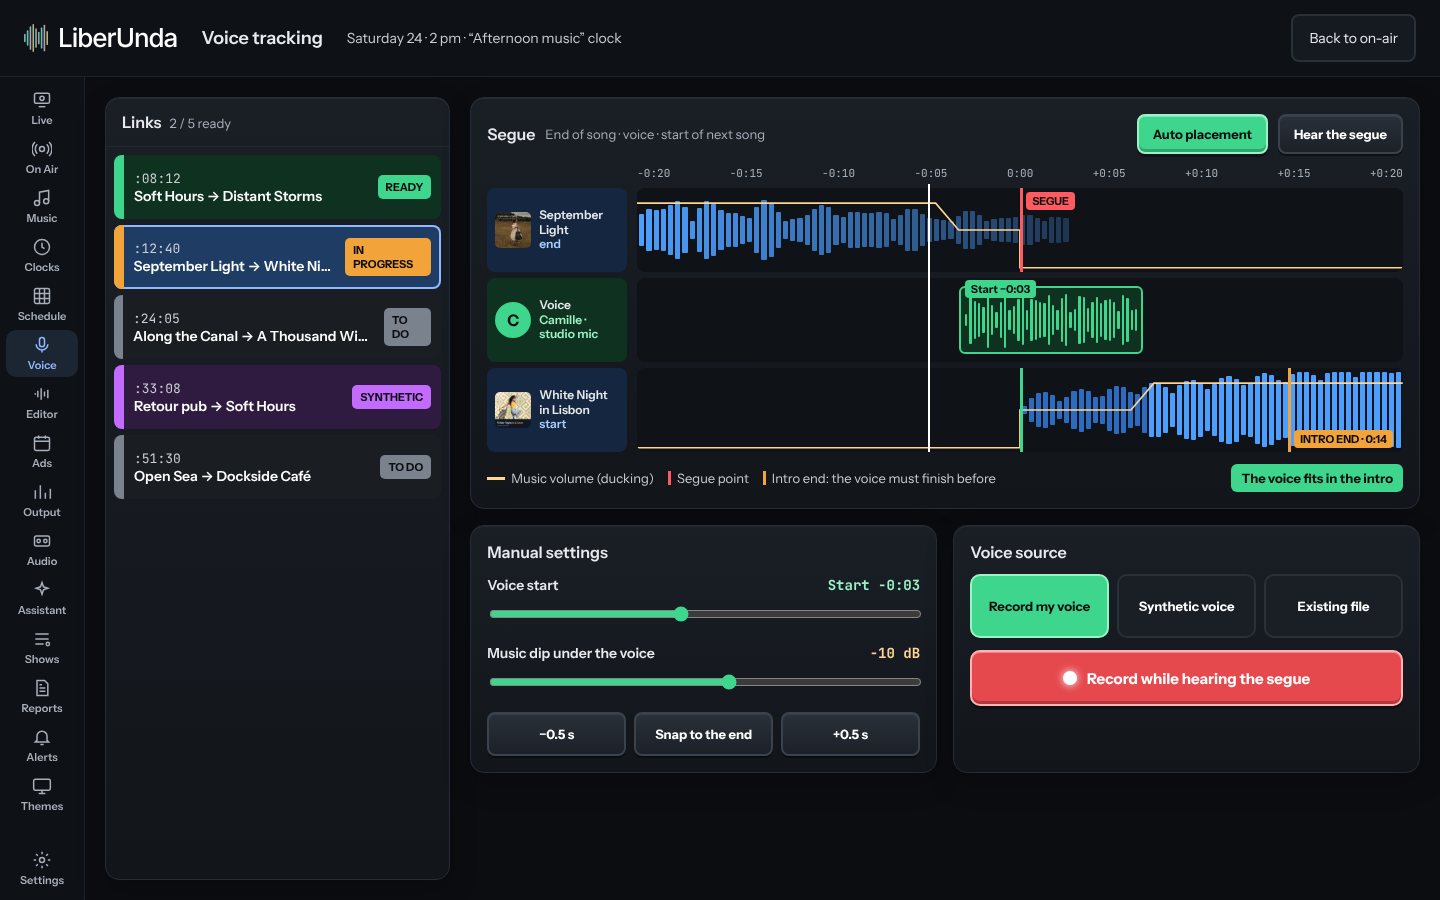Select the Open Sea → Dockside Café link
Viewport: 1440px width, 900px height.
tap(277, 467)
